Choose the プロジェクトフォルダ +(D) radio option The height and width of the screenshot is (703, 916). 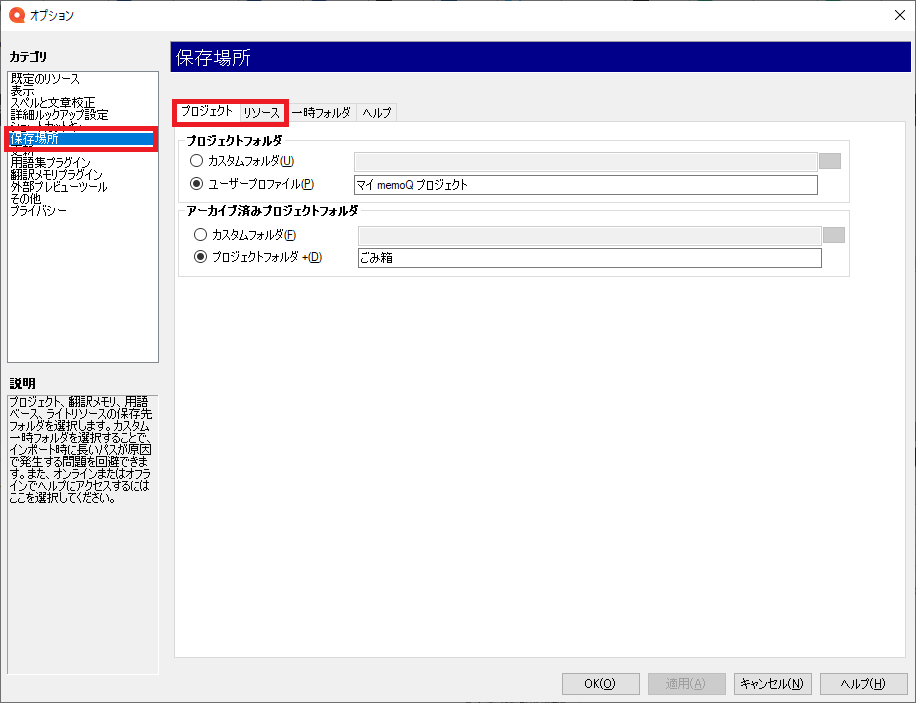pyautogui.click(x=201, y=258)
